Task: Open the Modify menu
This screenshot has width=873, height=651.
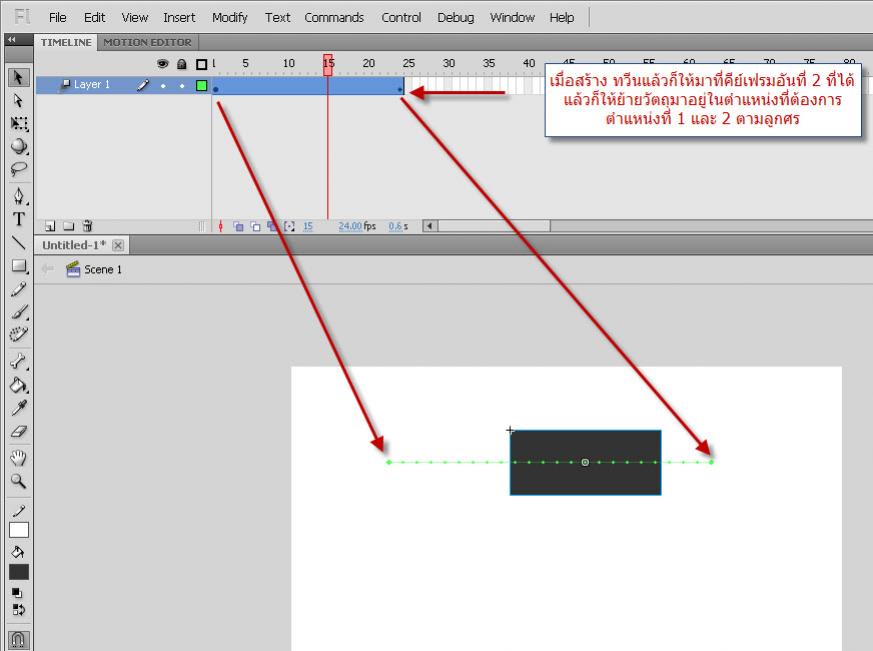Action: pyautogui.click(x=229, y=17)
